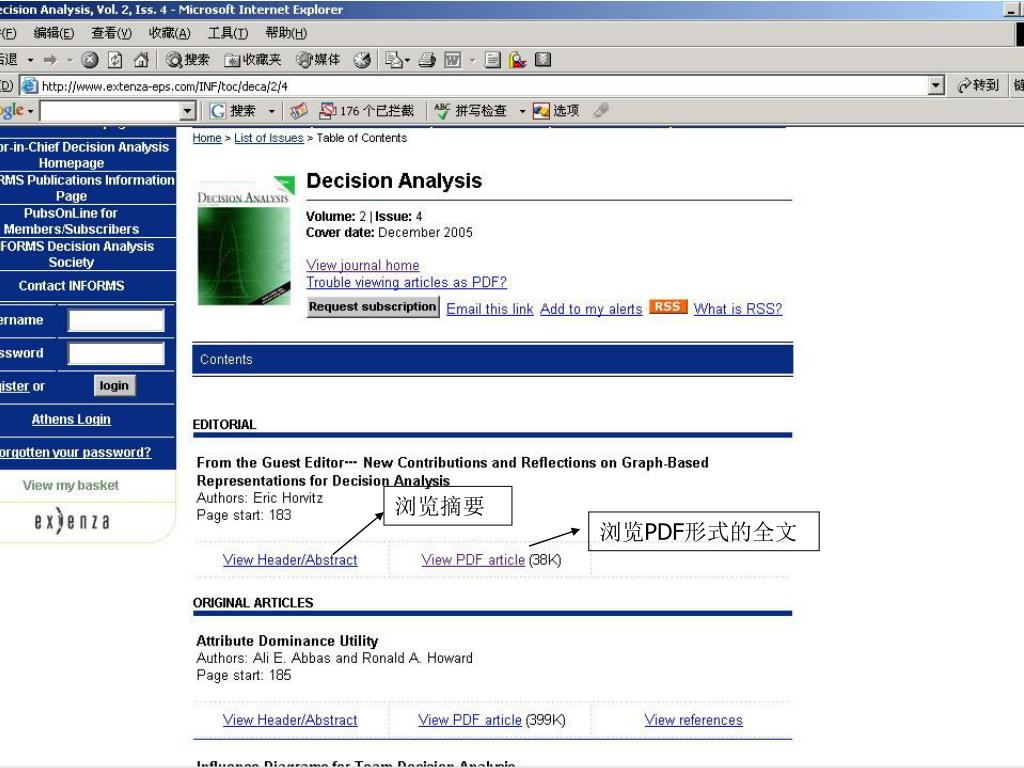Click View my basket
Screen dimensions: 1024x768
pyautogui.click(x=71, y=485)
